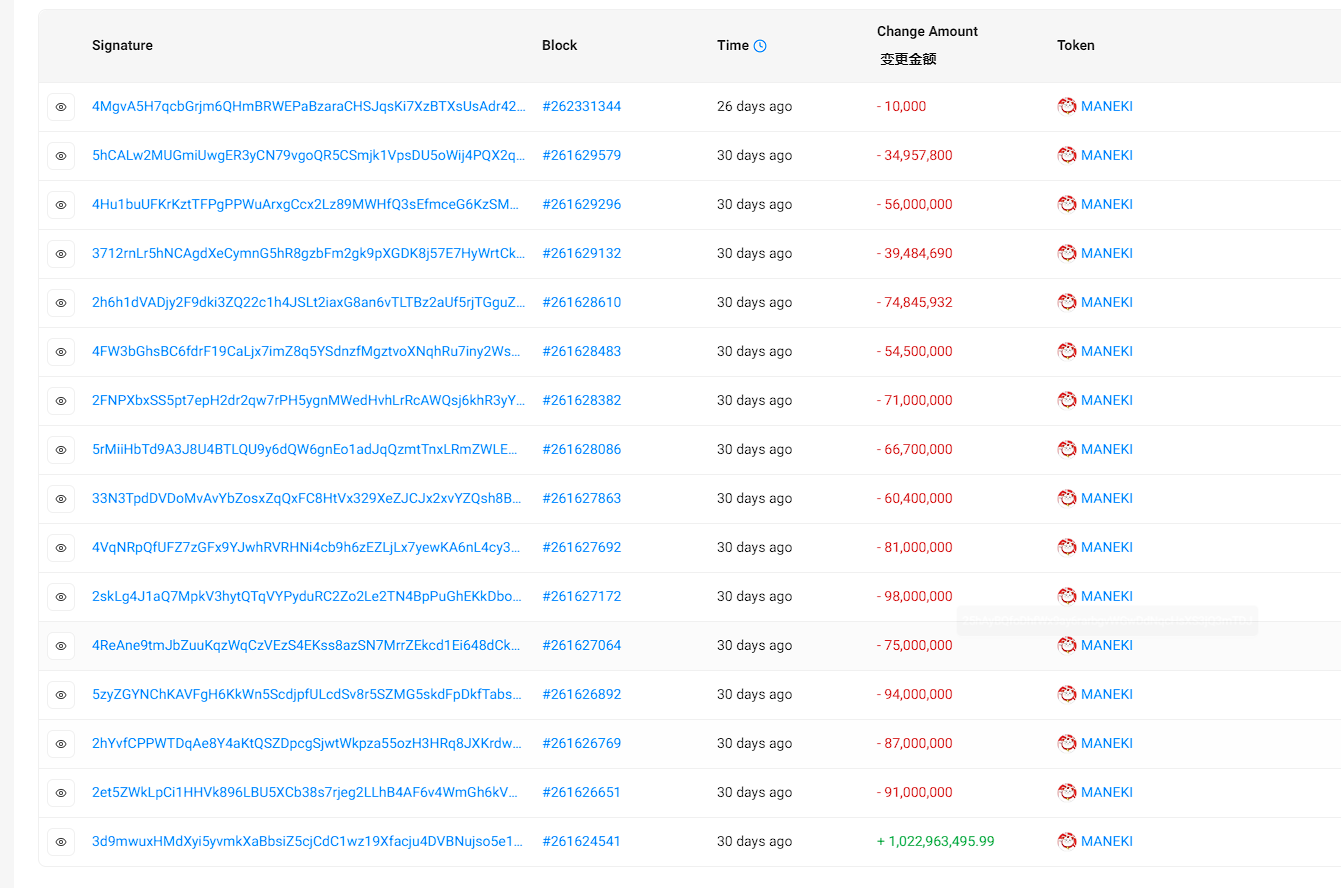Click eye icon for block #261627692 row
Image resolution: width=1341 pixels, height=888 pixels.
click(61, 548)
